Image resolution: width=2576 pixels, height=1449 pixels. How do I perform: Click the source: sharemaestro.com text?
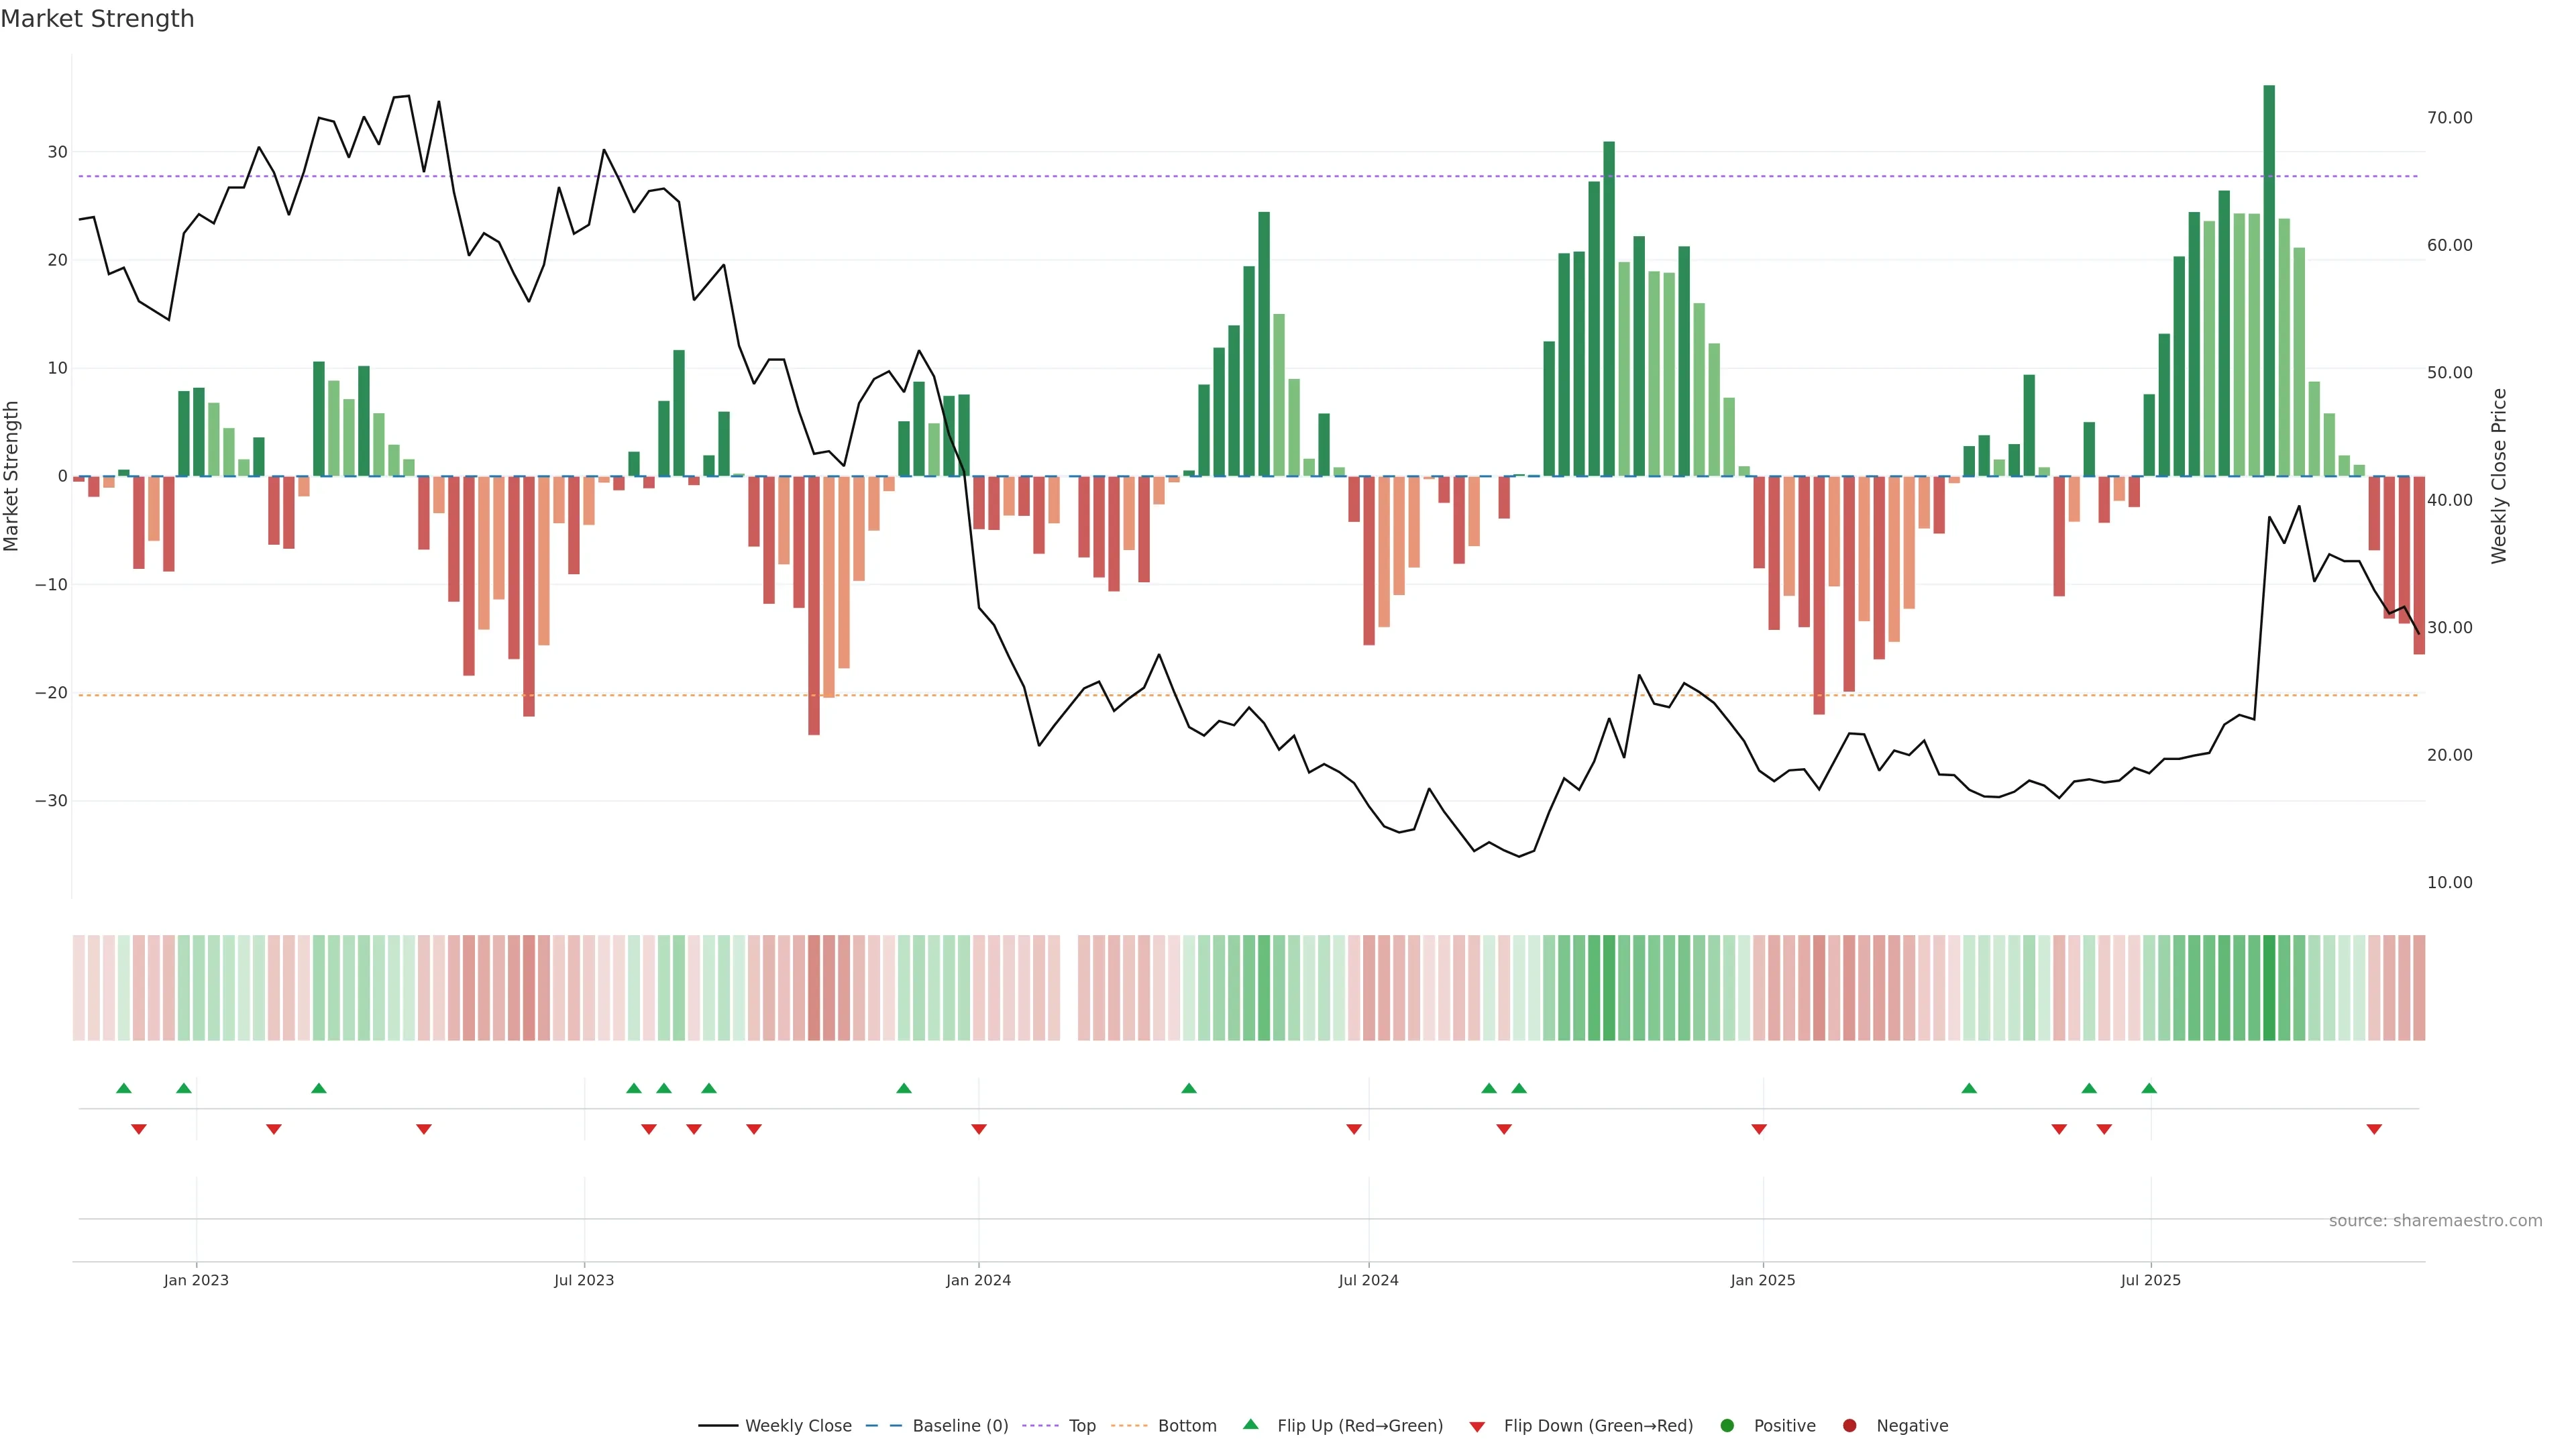(2435, 1221)
